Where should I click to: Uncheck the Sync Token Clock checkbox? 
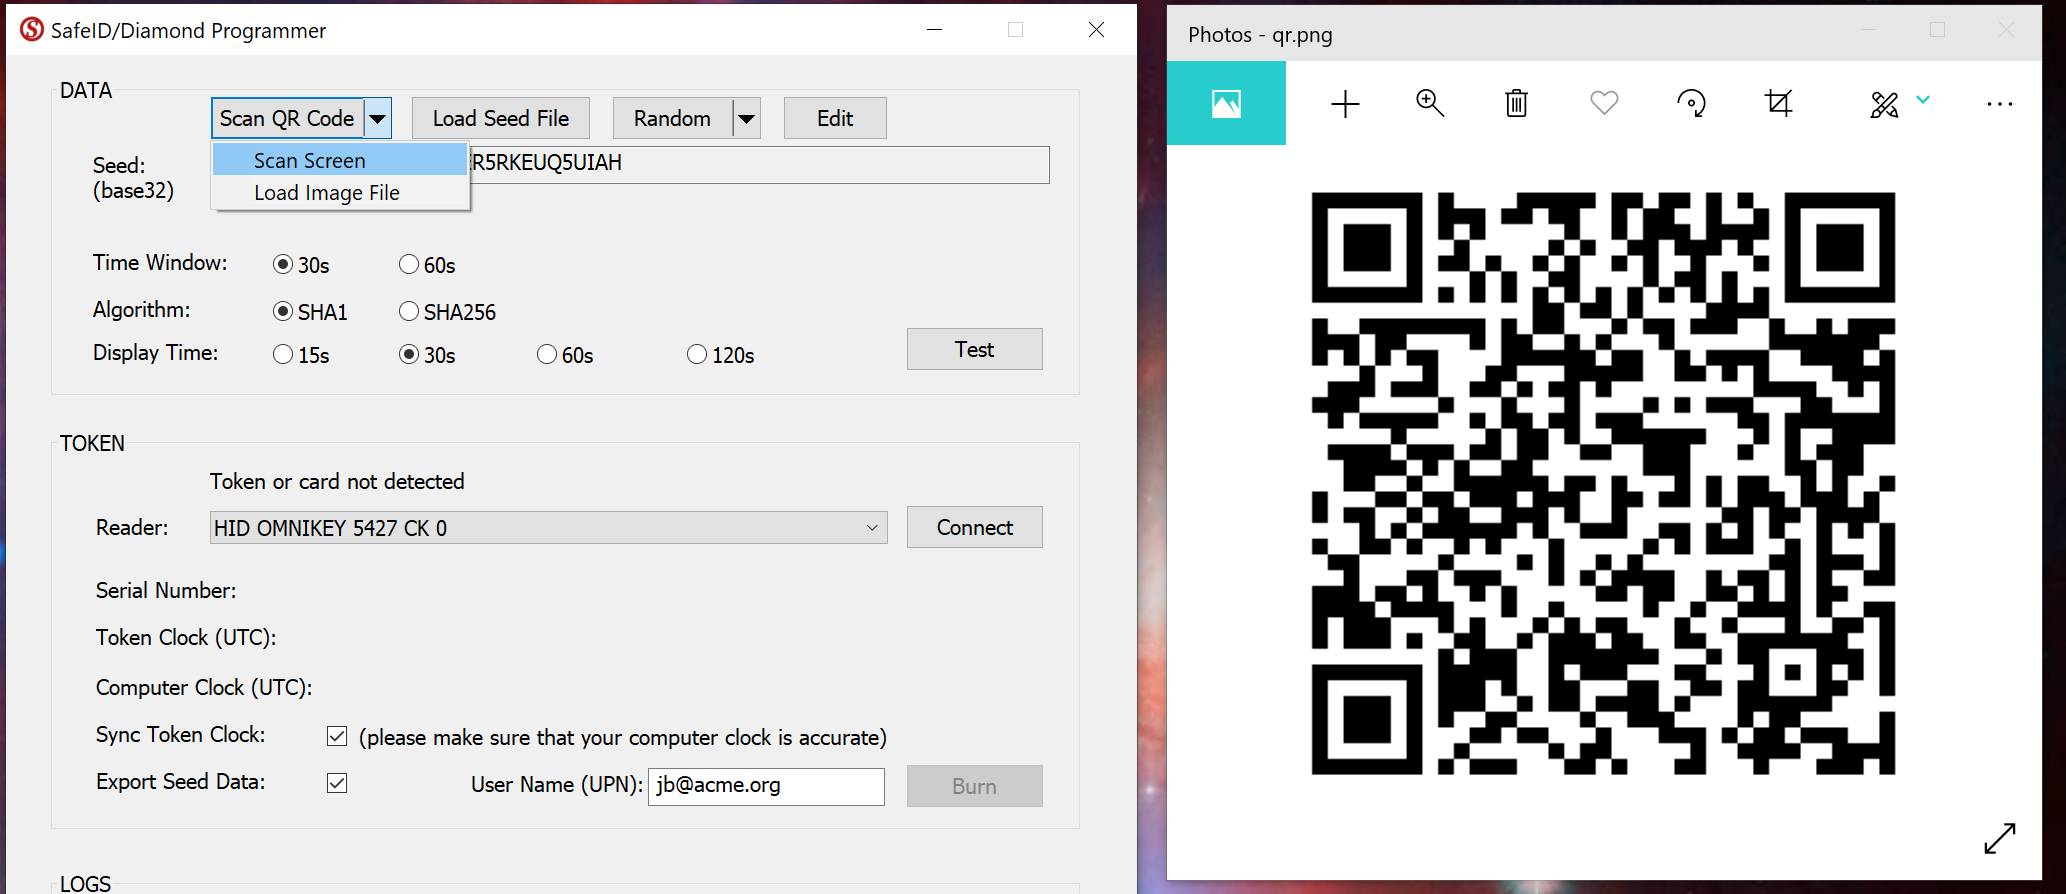(337, 737)
